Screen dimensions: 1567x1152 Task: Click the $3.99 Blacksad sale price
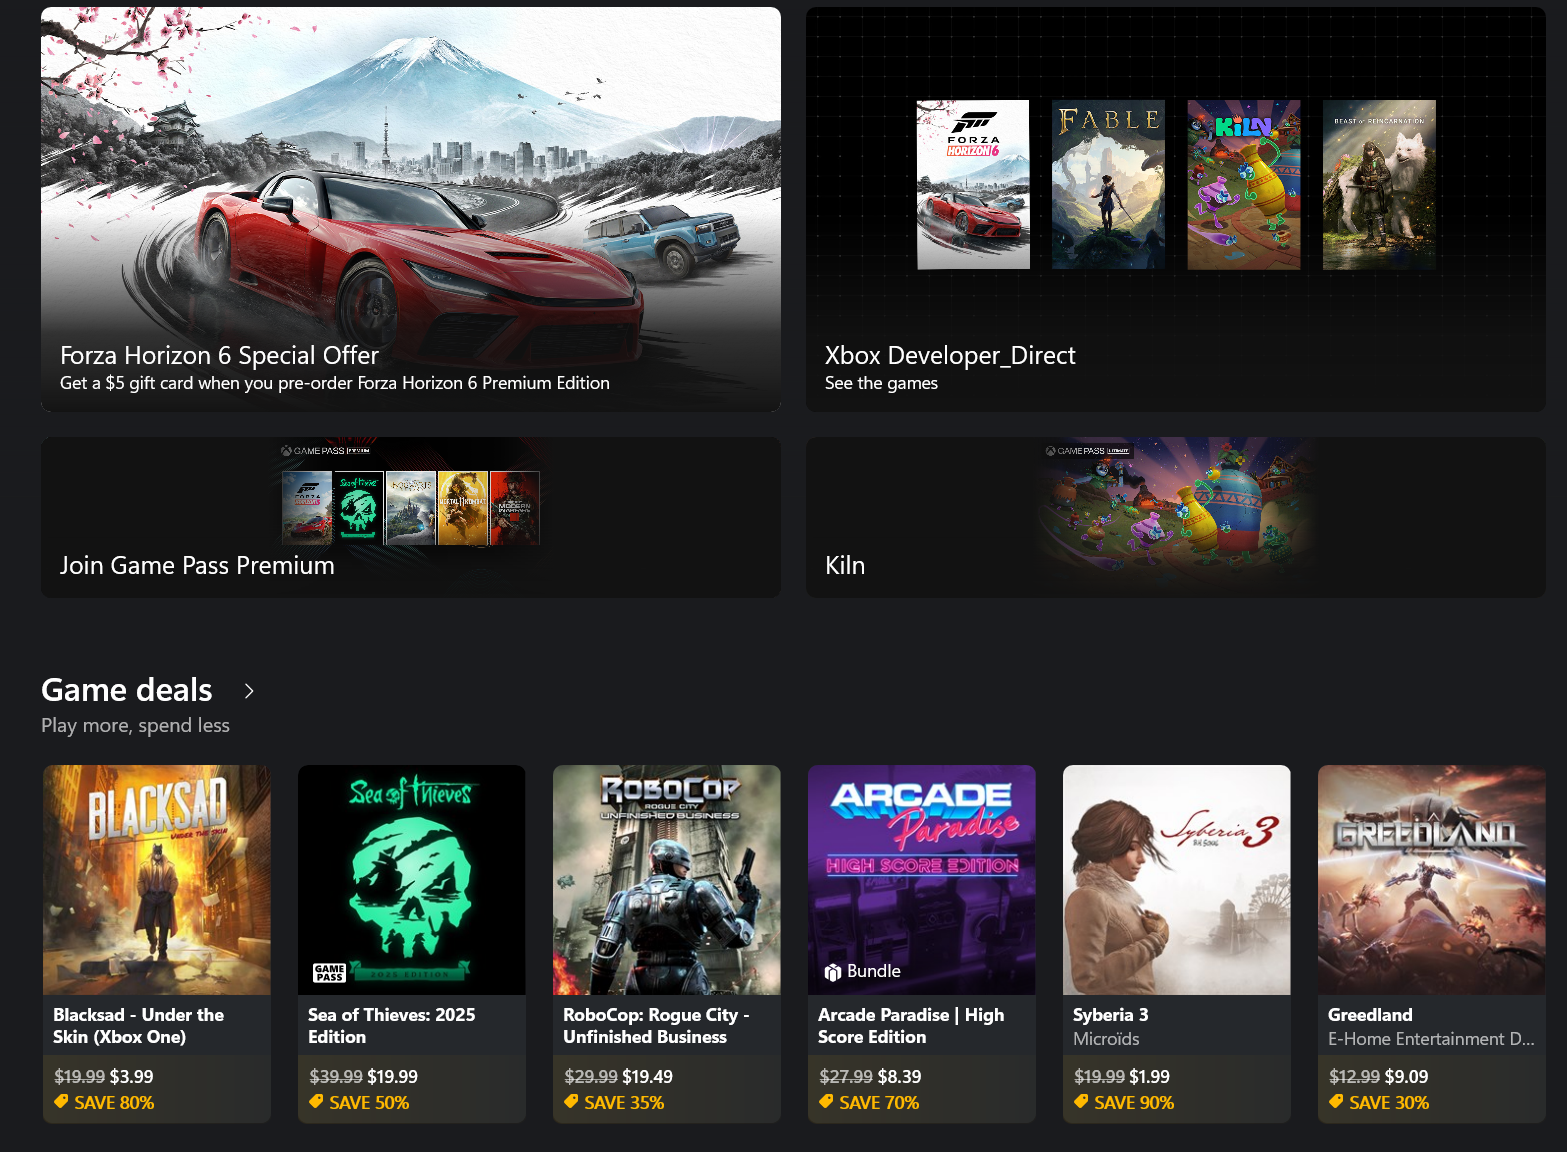tap(131, 1077)
